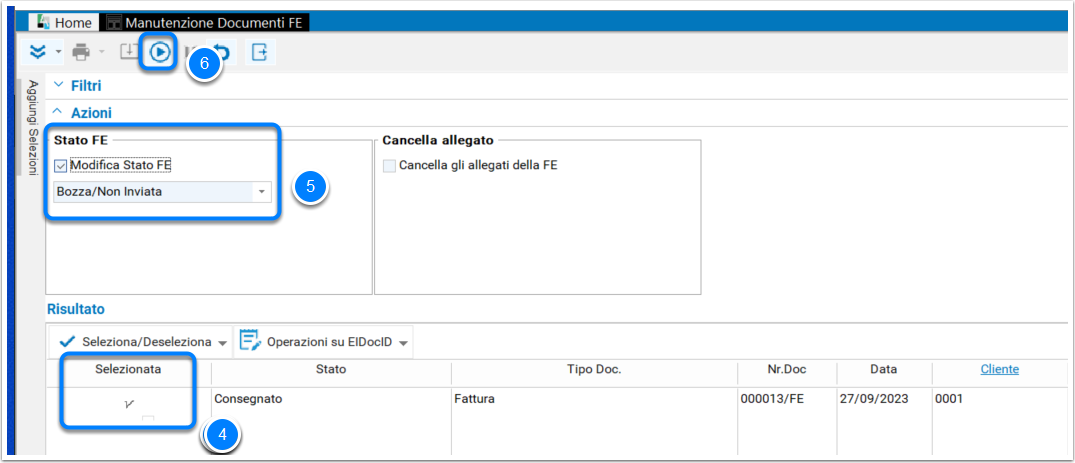Viewport: 1075px width, 463px height.
Task: Click the Seleziona/Deseleziona button
Action: point(135,342)
